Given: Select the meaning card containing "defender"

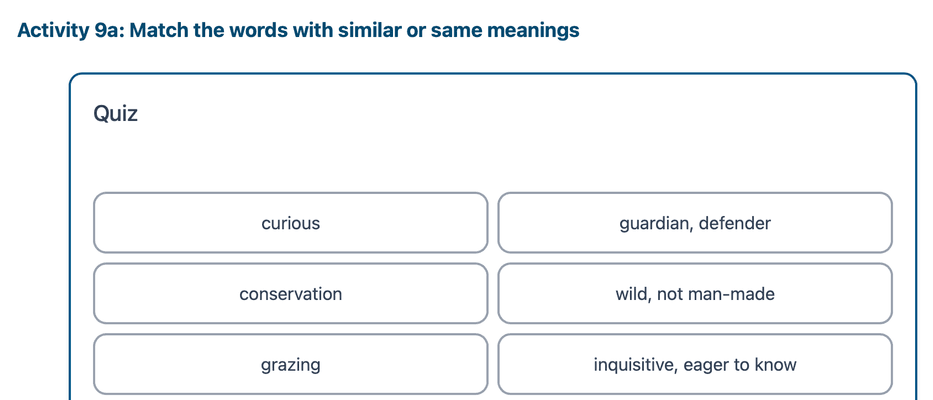Looking at the screenshot, I should pos(695,223).
